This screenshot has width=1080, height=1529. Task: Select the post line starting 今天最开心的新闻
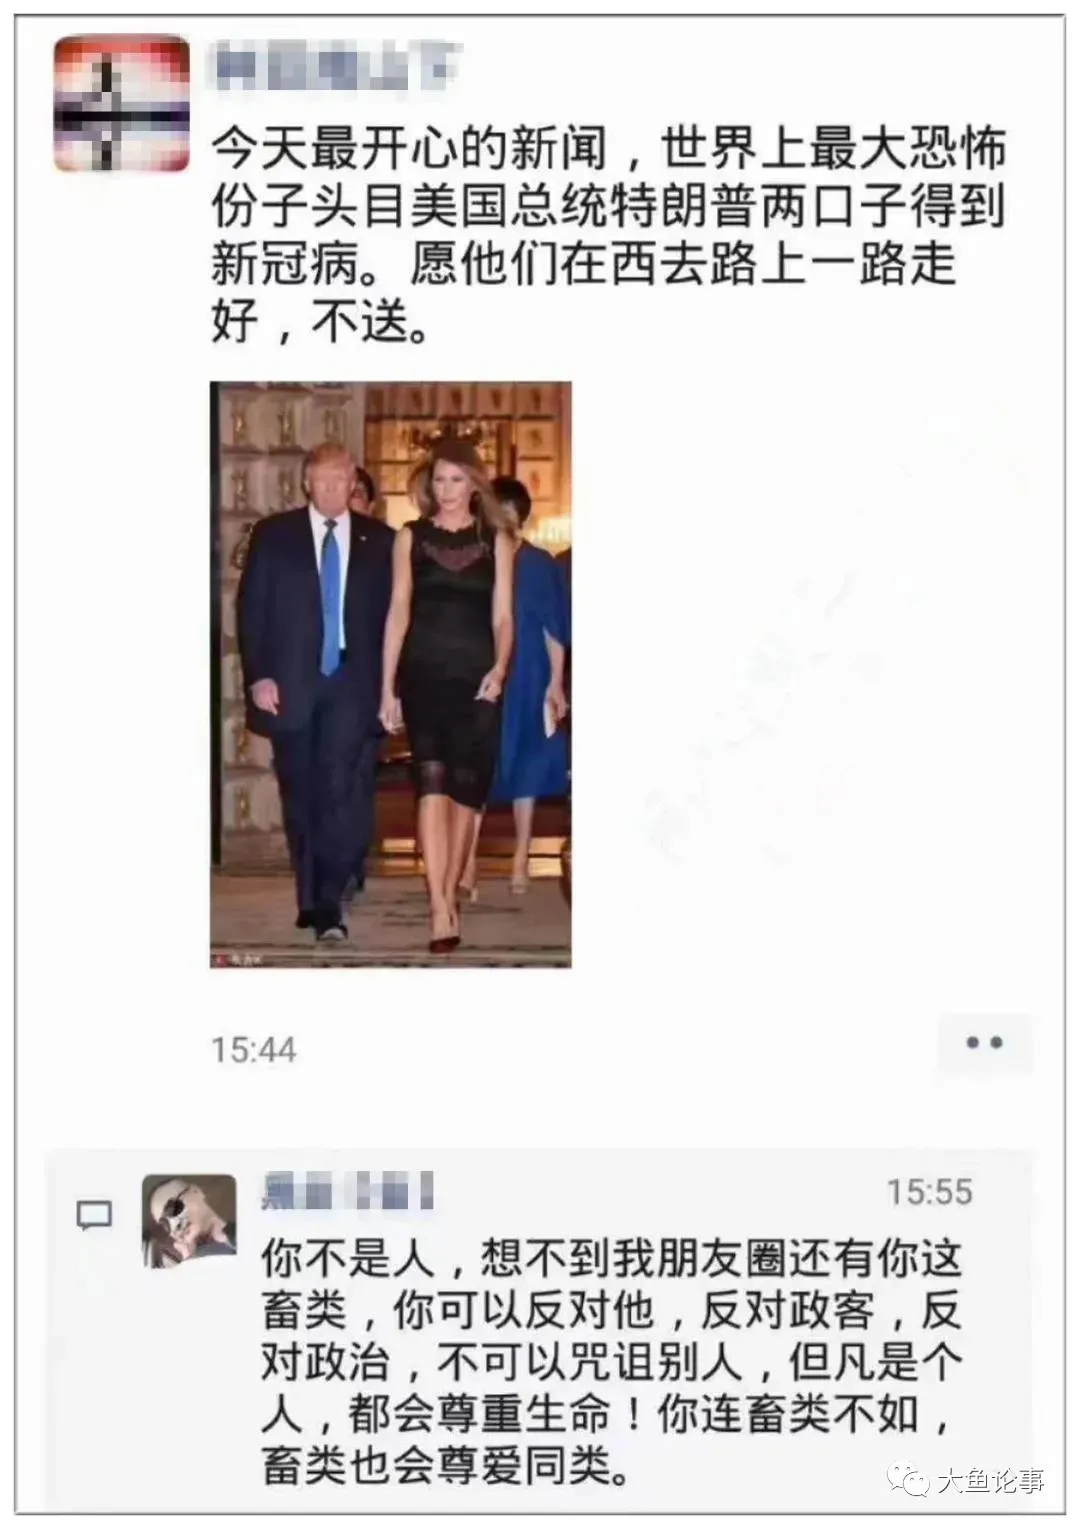pos(608,151)
